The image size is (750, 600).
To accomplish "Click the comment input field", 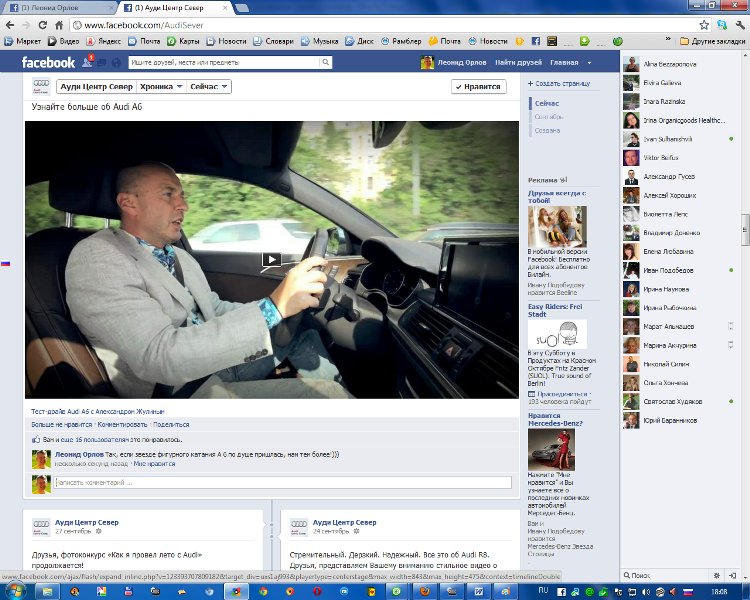I will coord(282,482).
